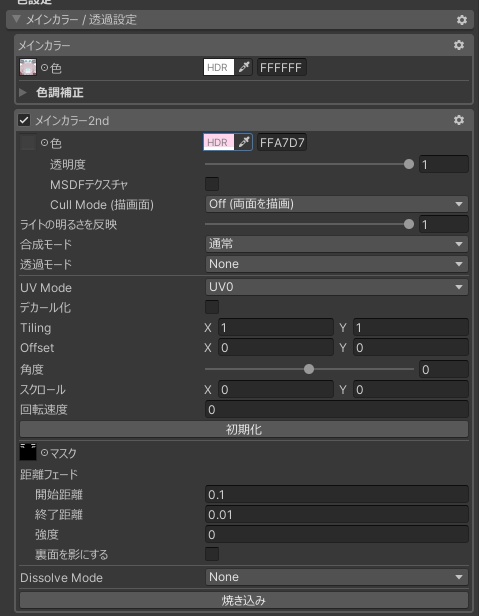This screenshot has height=616, width=479.
Task: Expand the 色調補正 foldout
Action: 23,92
